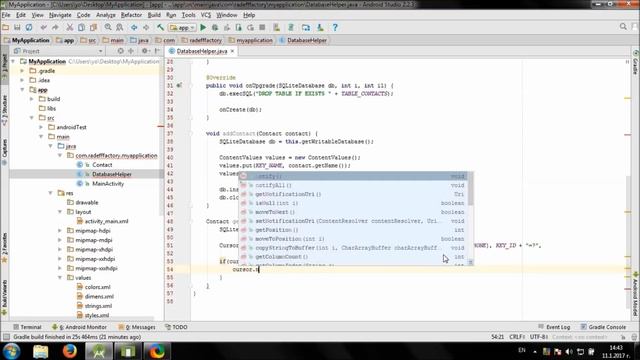Click the override gutter icon at line 31
The image size is (640, 360).
[179, 86]
